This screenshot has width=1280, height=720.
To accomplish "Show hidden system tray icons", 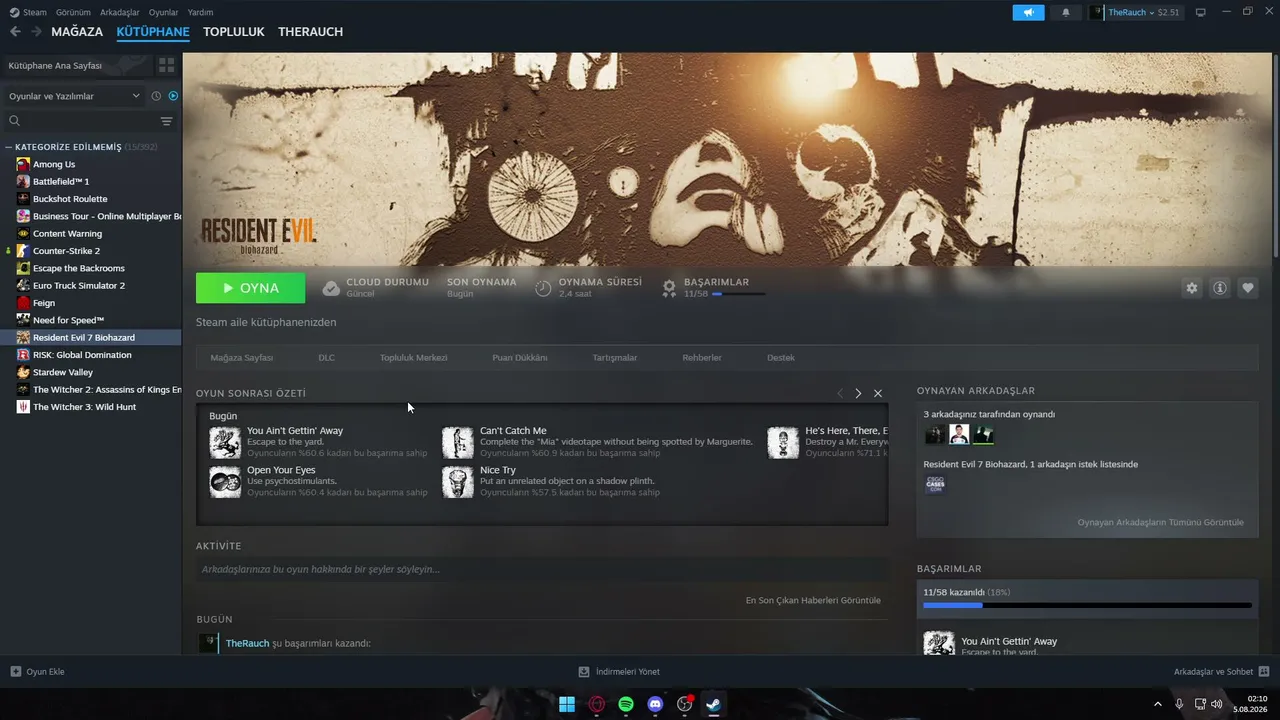I will 1158,704.
